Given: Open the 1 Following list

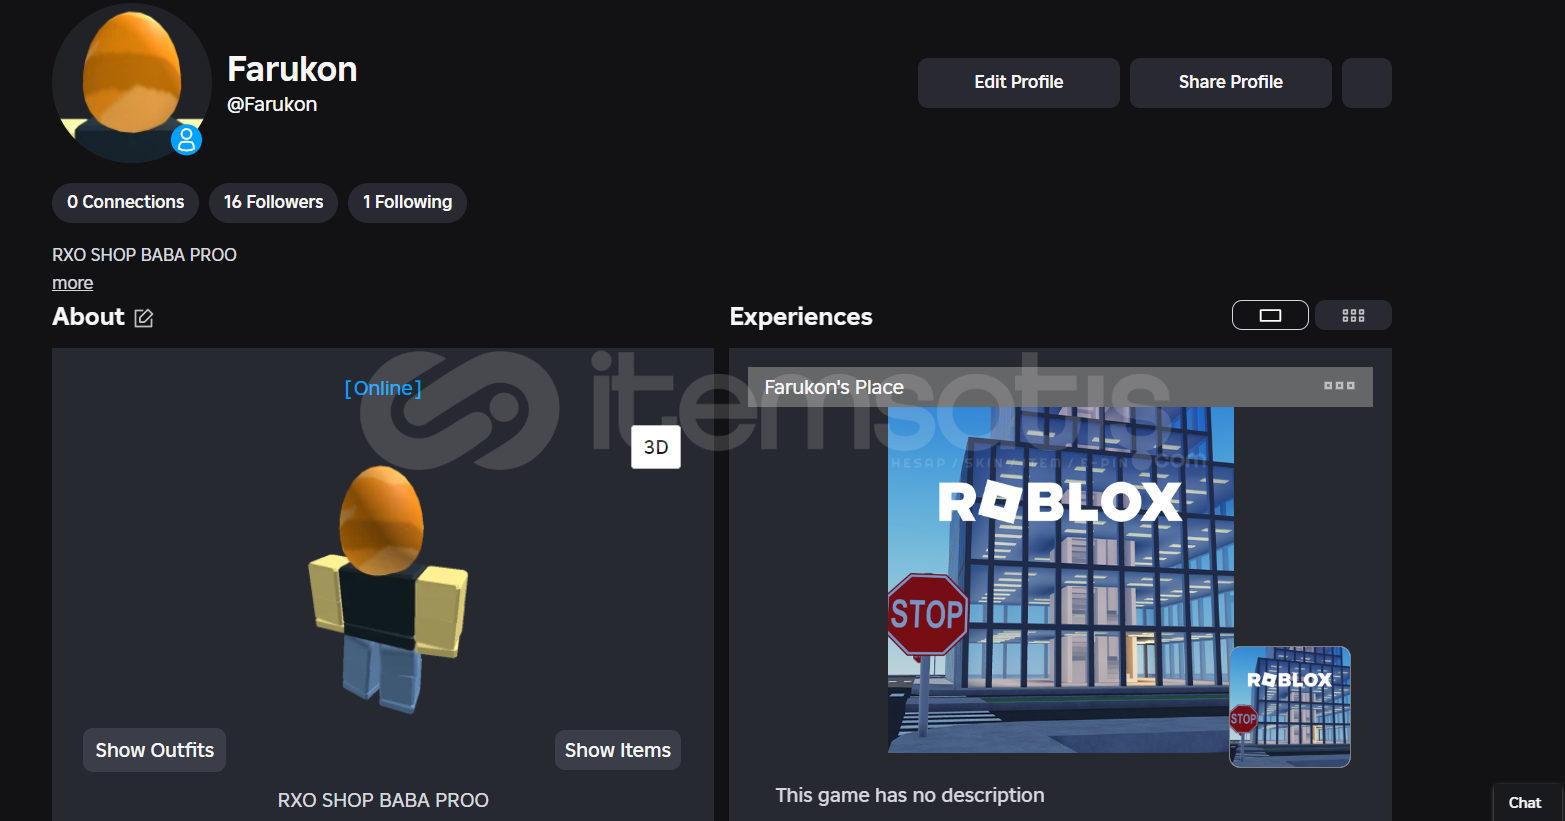Looking at the screenshot, I should click(407, 202).
